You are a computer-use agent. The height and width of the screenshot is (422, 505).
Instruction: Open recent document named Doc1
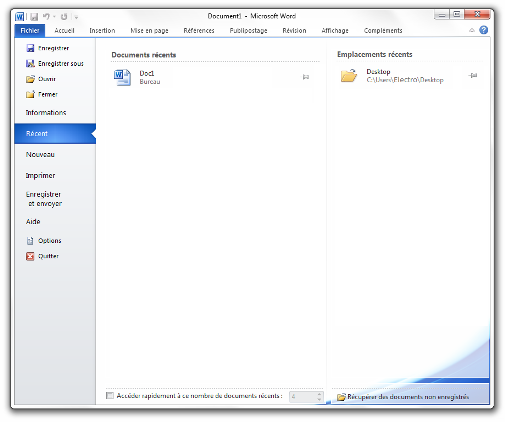pyautogui.click(x=213, y=77)
